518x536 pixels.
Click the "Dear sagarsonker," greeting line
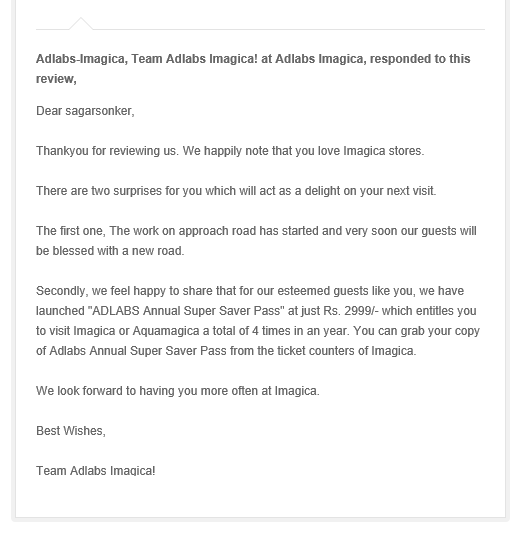coord(85,111)
